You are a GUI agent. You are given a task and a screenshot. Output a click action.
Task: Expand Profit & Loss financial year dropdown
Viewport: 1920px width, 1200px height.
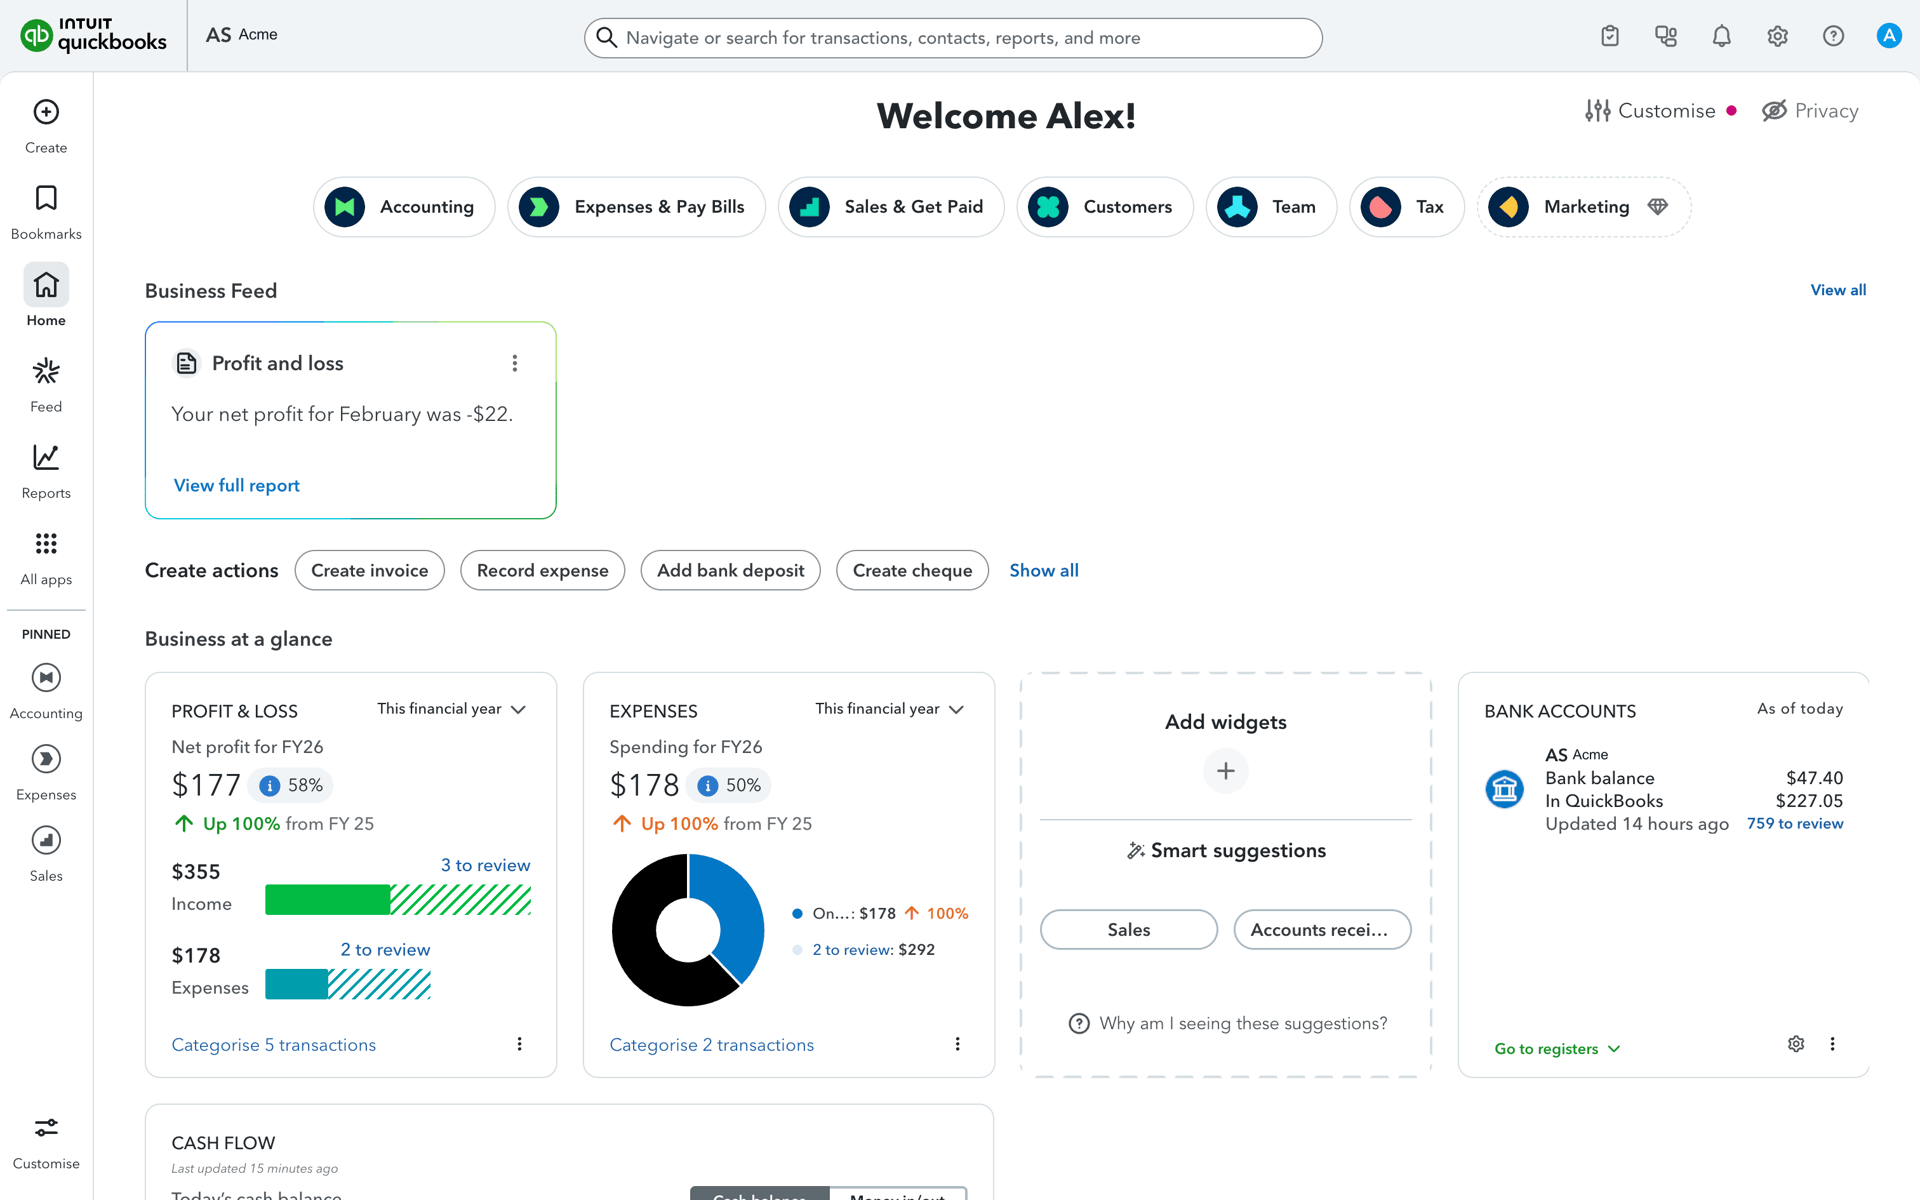pos(451,709)
